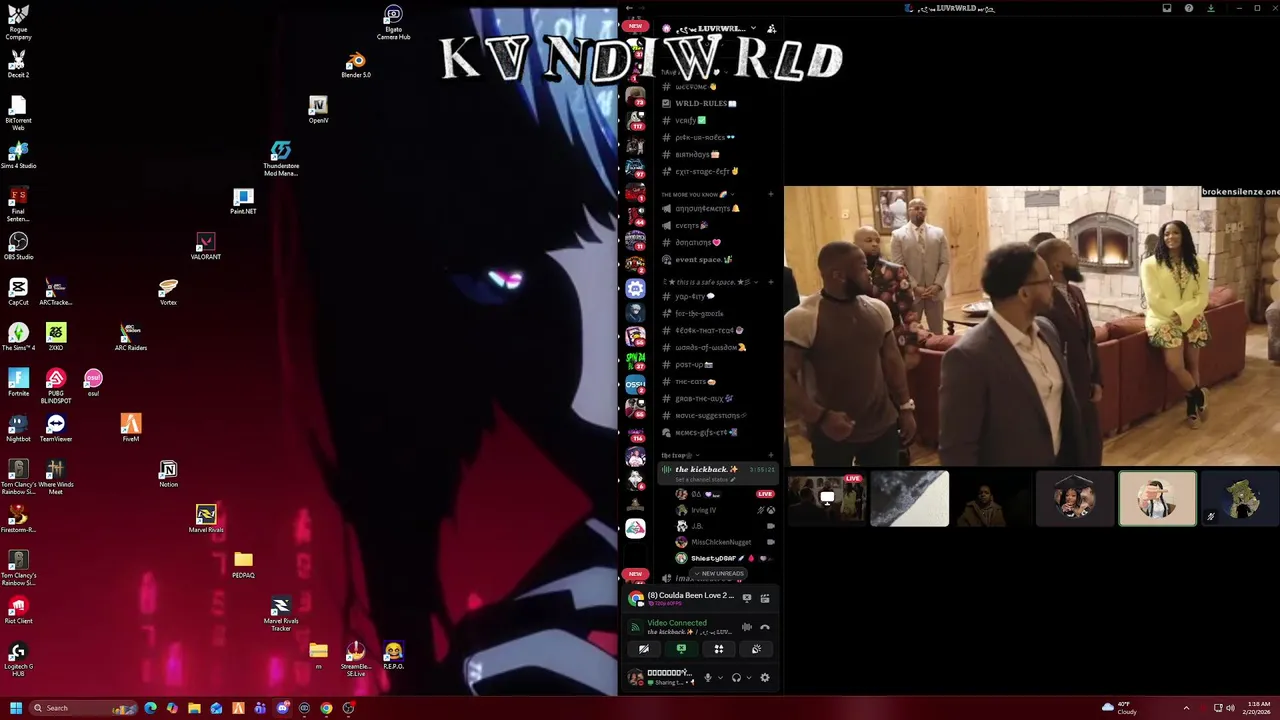Disconnect from voice call in Discord
This screenshot has width=1280, height=720.
(765, 627)
